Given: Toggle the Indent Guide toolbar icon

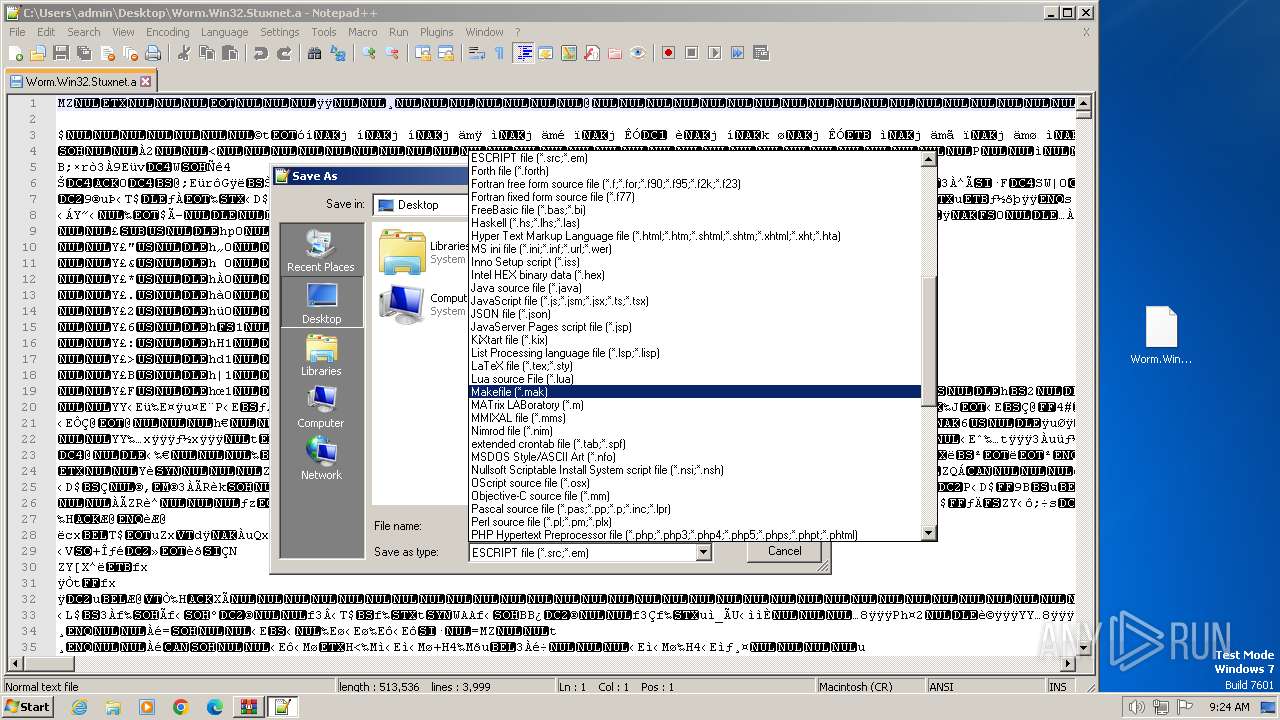Looking at the screenshot, I should tap(524, 53).
